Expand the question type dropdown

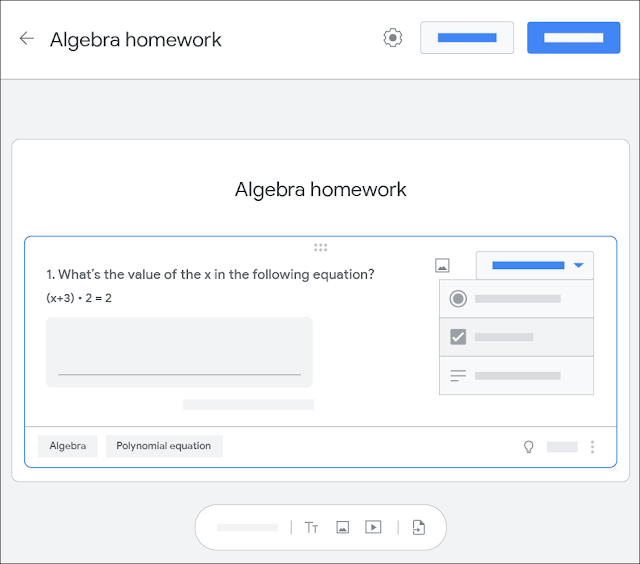(535, 265)
